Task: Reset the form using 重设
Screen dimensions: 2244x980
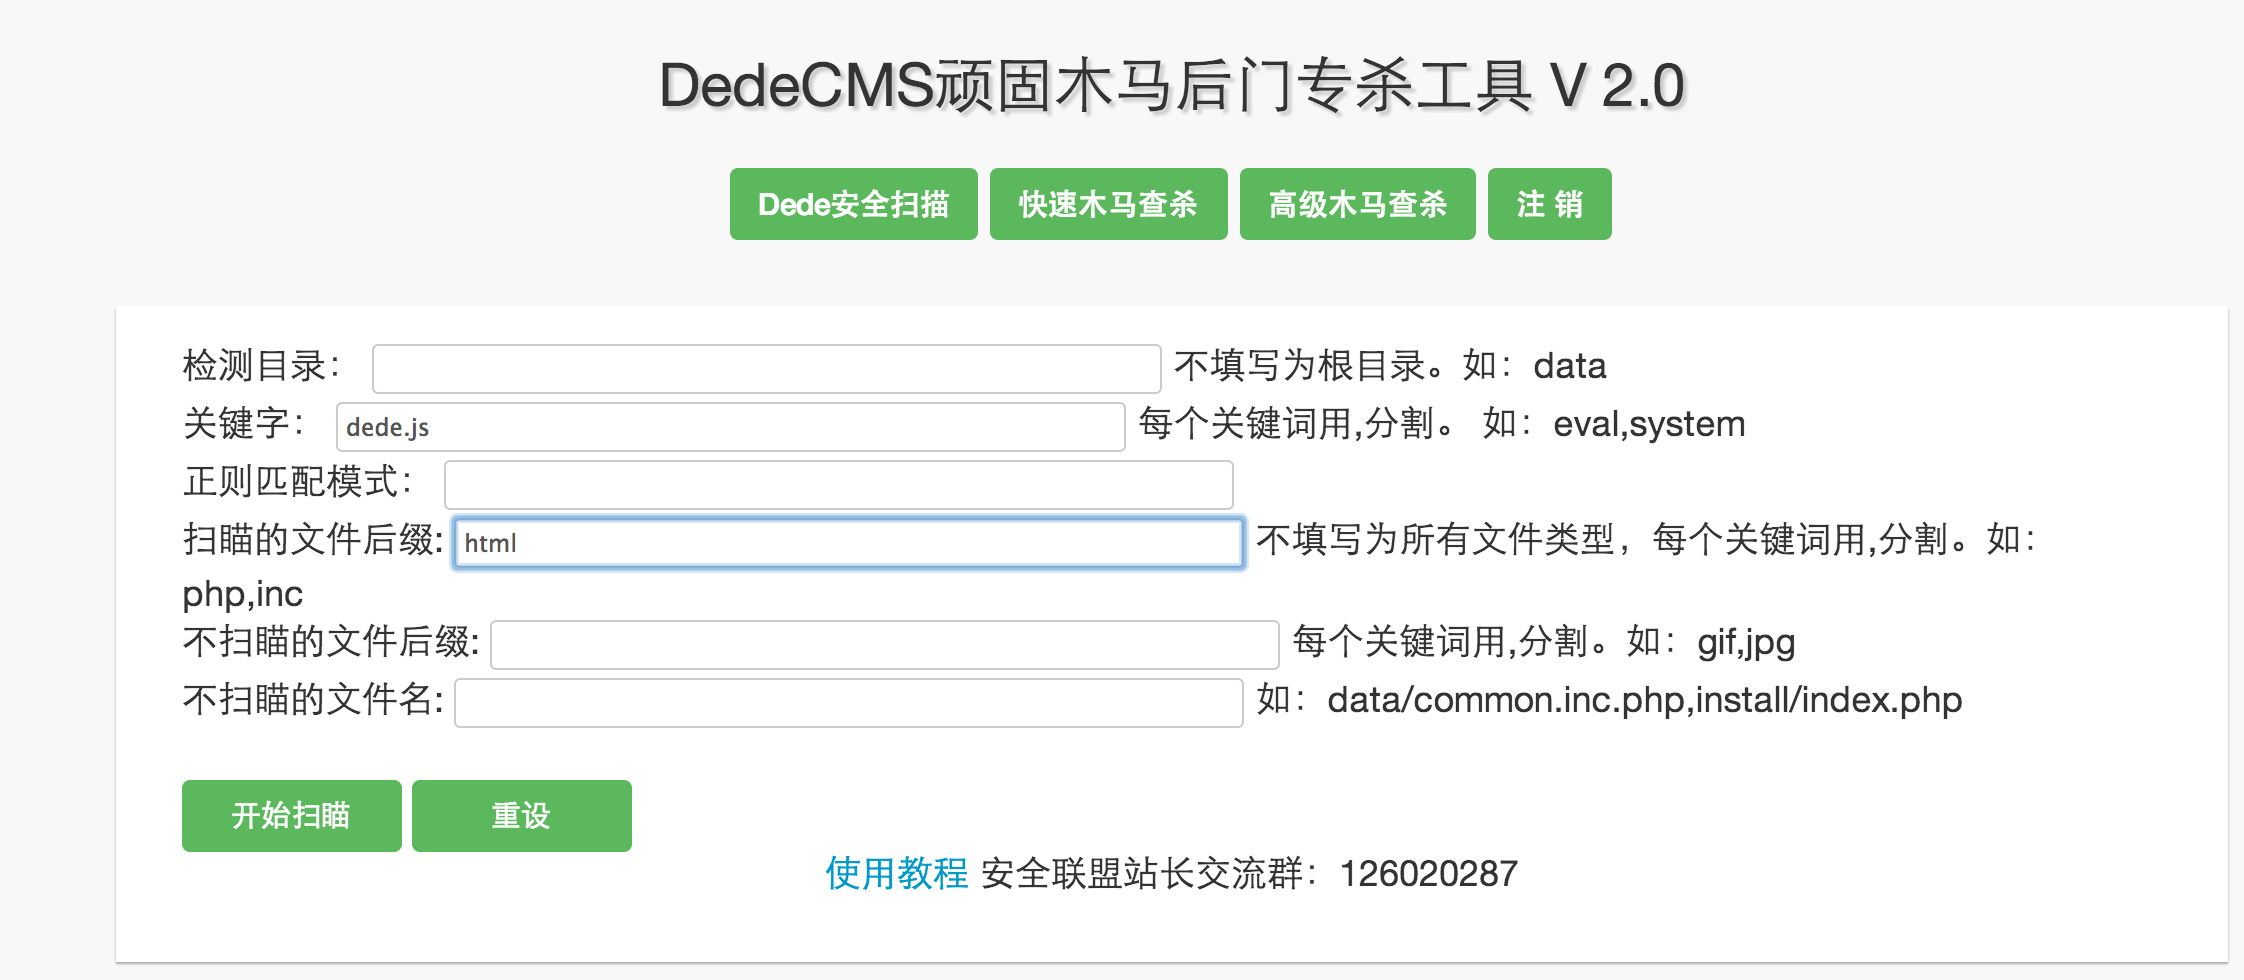Action: 521,816
